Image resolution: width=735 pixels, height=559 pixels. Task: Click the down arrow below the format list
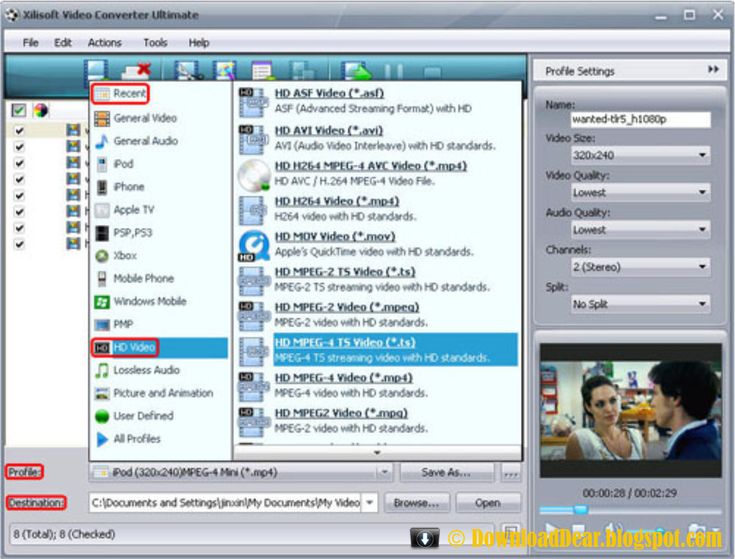(377, 453)
